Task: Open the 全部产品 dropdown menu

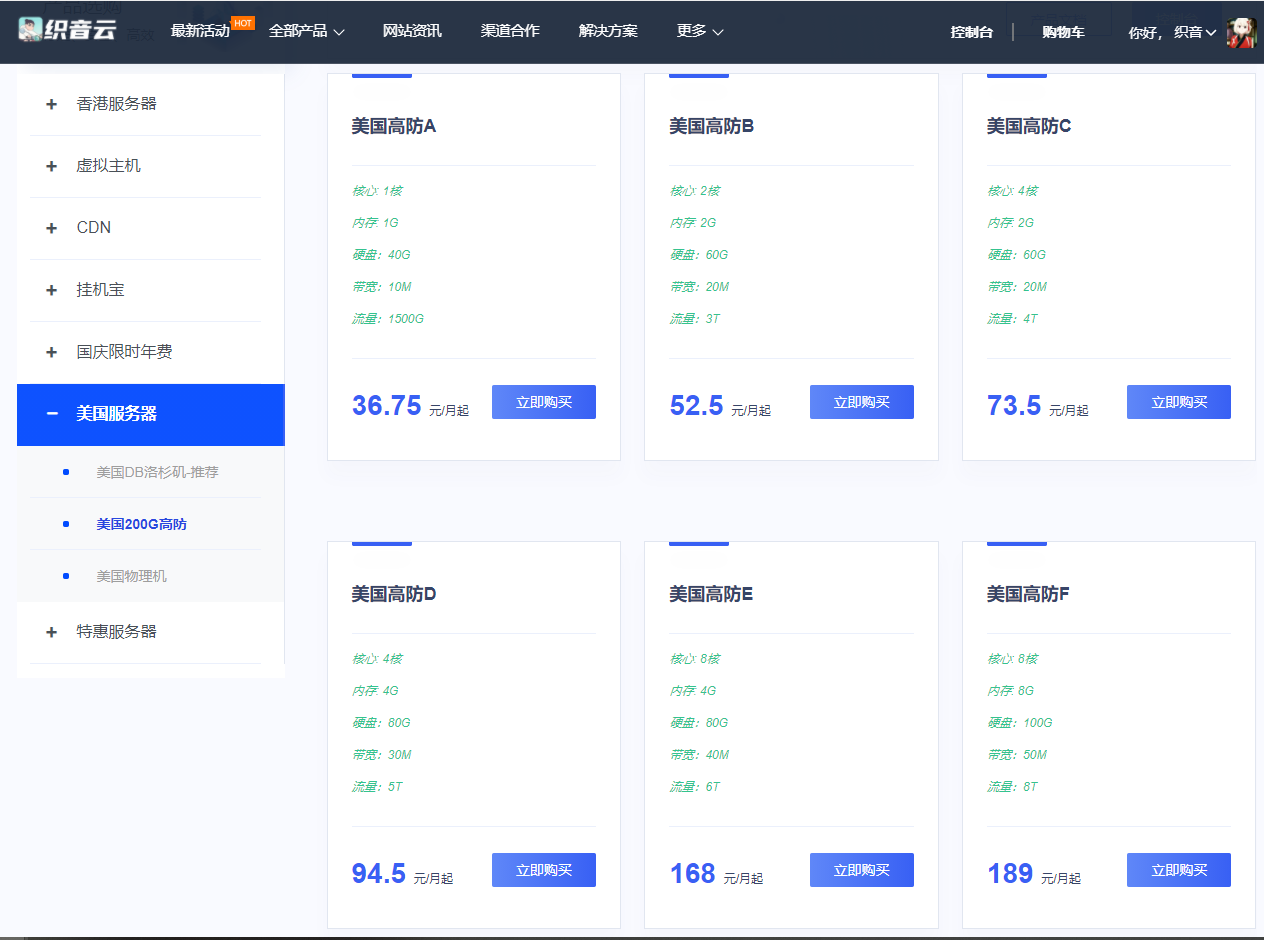Action: tap(306, 31)
